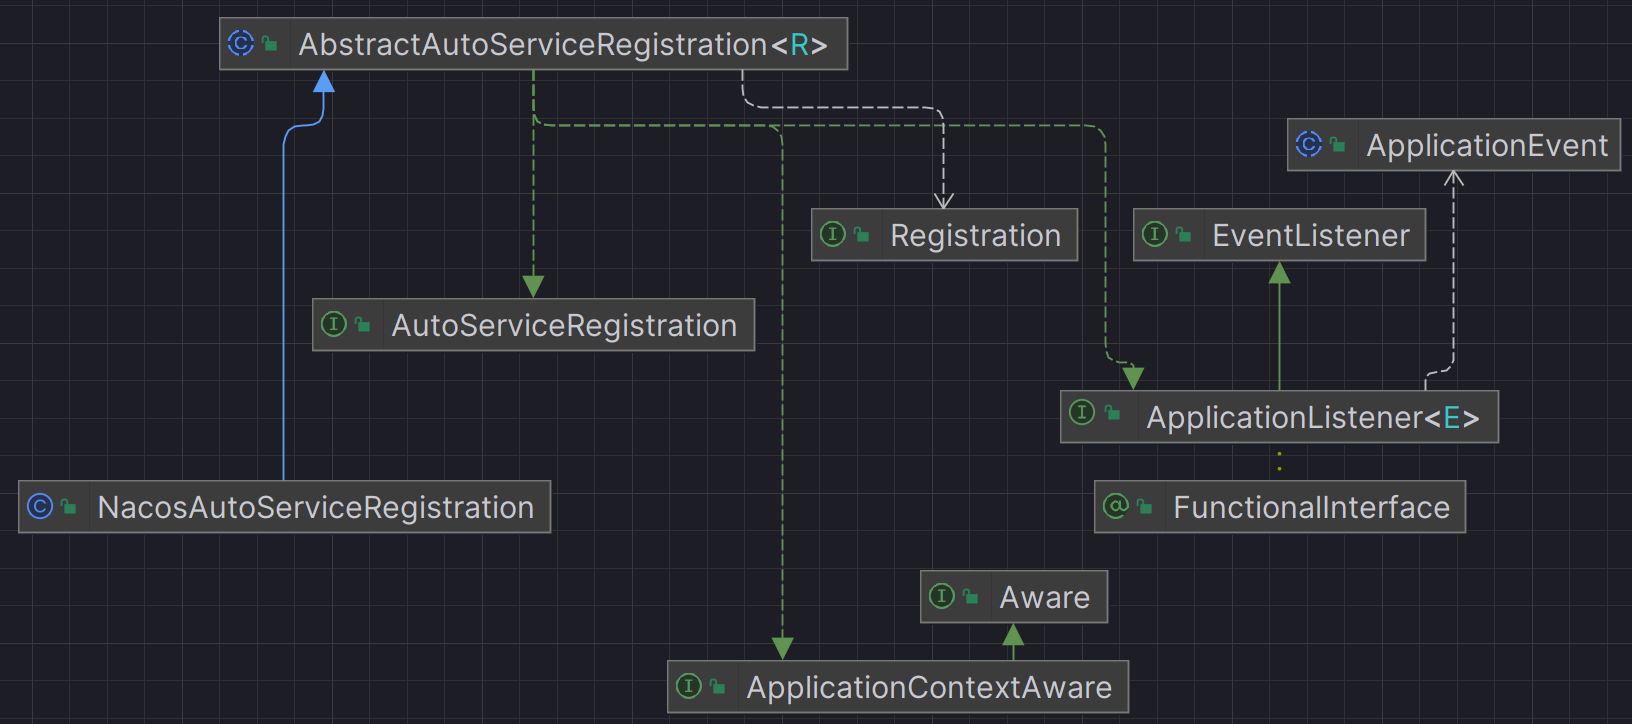
Task: Click the interface icon on ApplicationContextAware
Action: tap(689, 686)
